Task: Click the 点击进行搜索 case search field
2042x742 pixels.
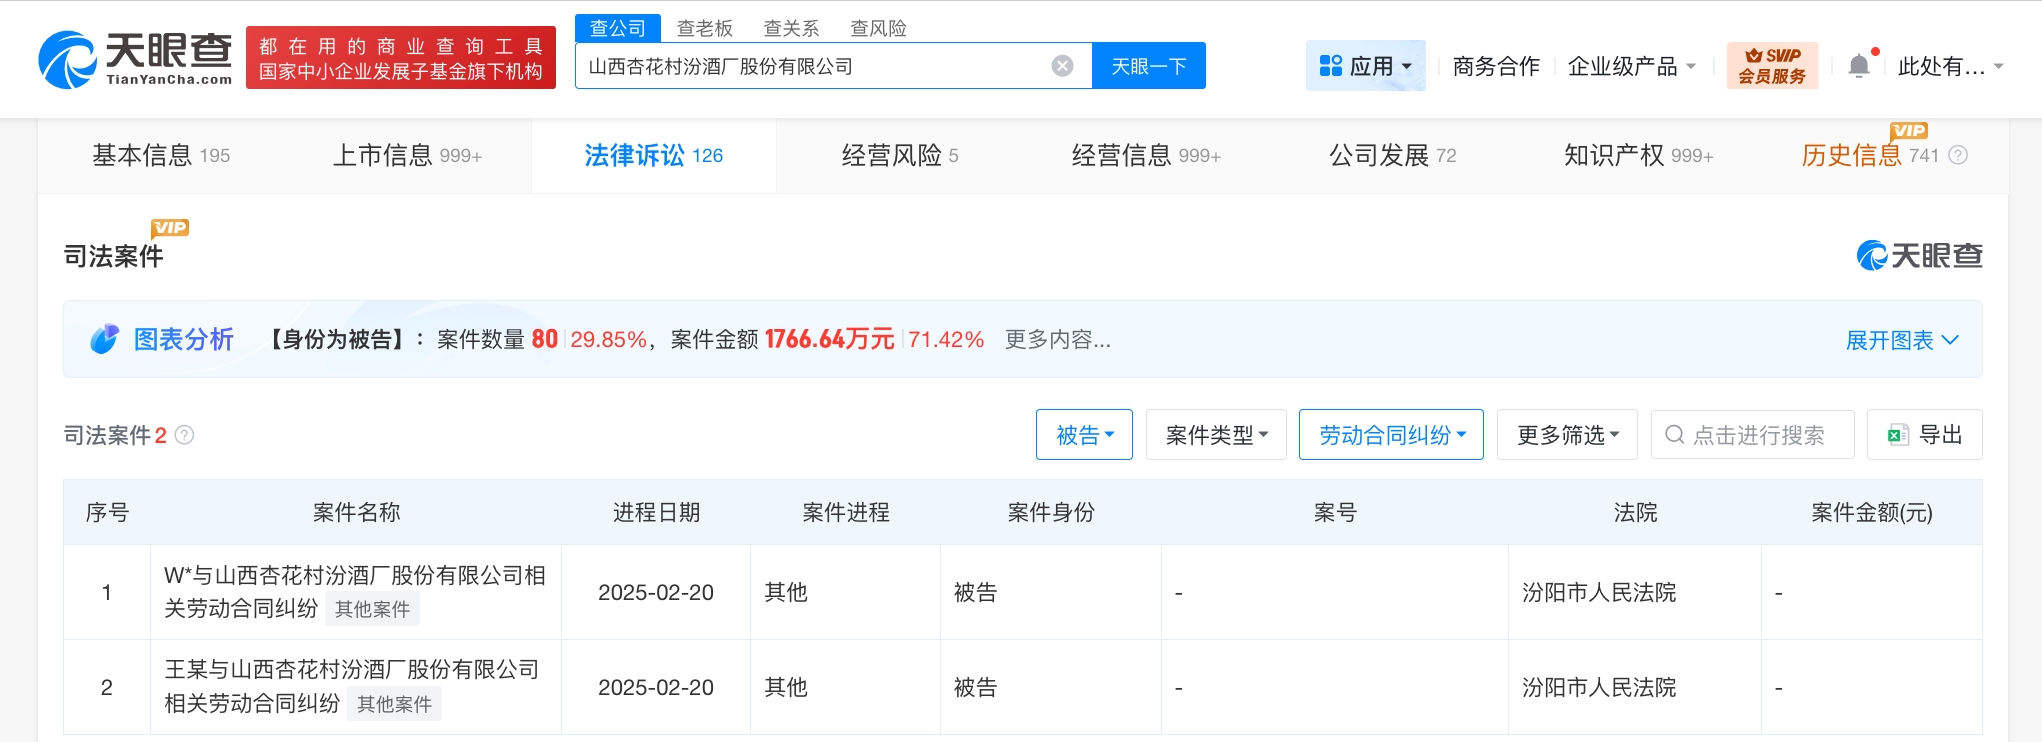Action: point(1758,435)
